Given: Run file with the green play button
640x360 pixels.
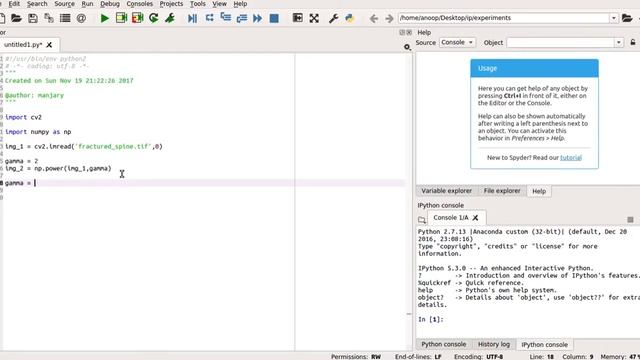Looking at the screenshot, I should point(104,18).
